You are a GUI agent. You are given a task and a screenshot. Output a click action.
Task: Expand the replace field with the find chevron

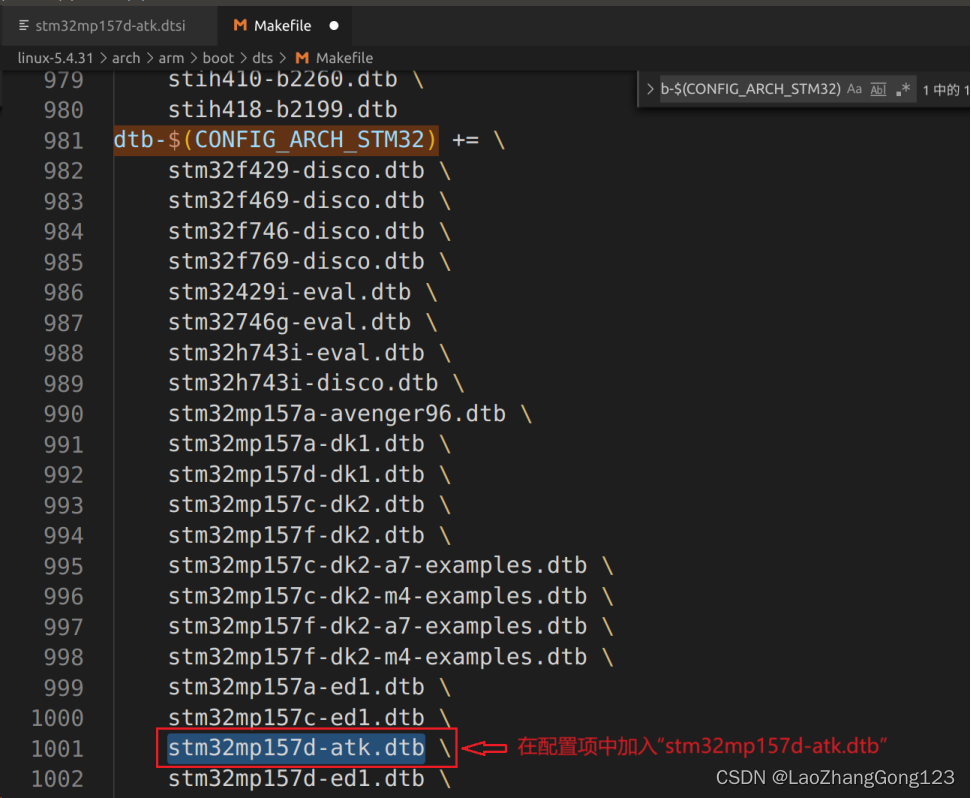coord(649,89)
